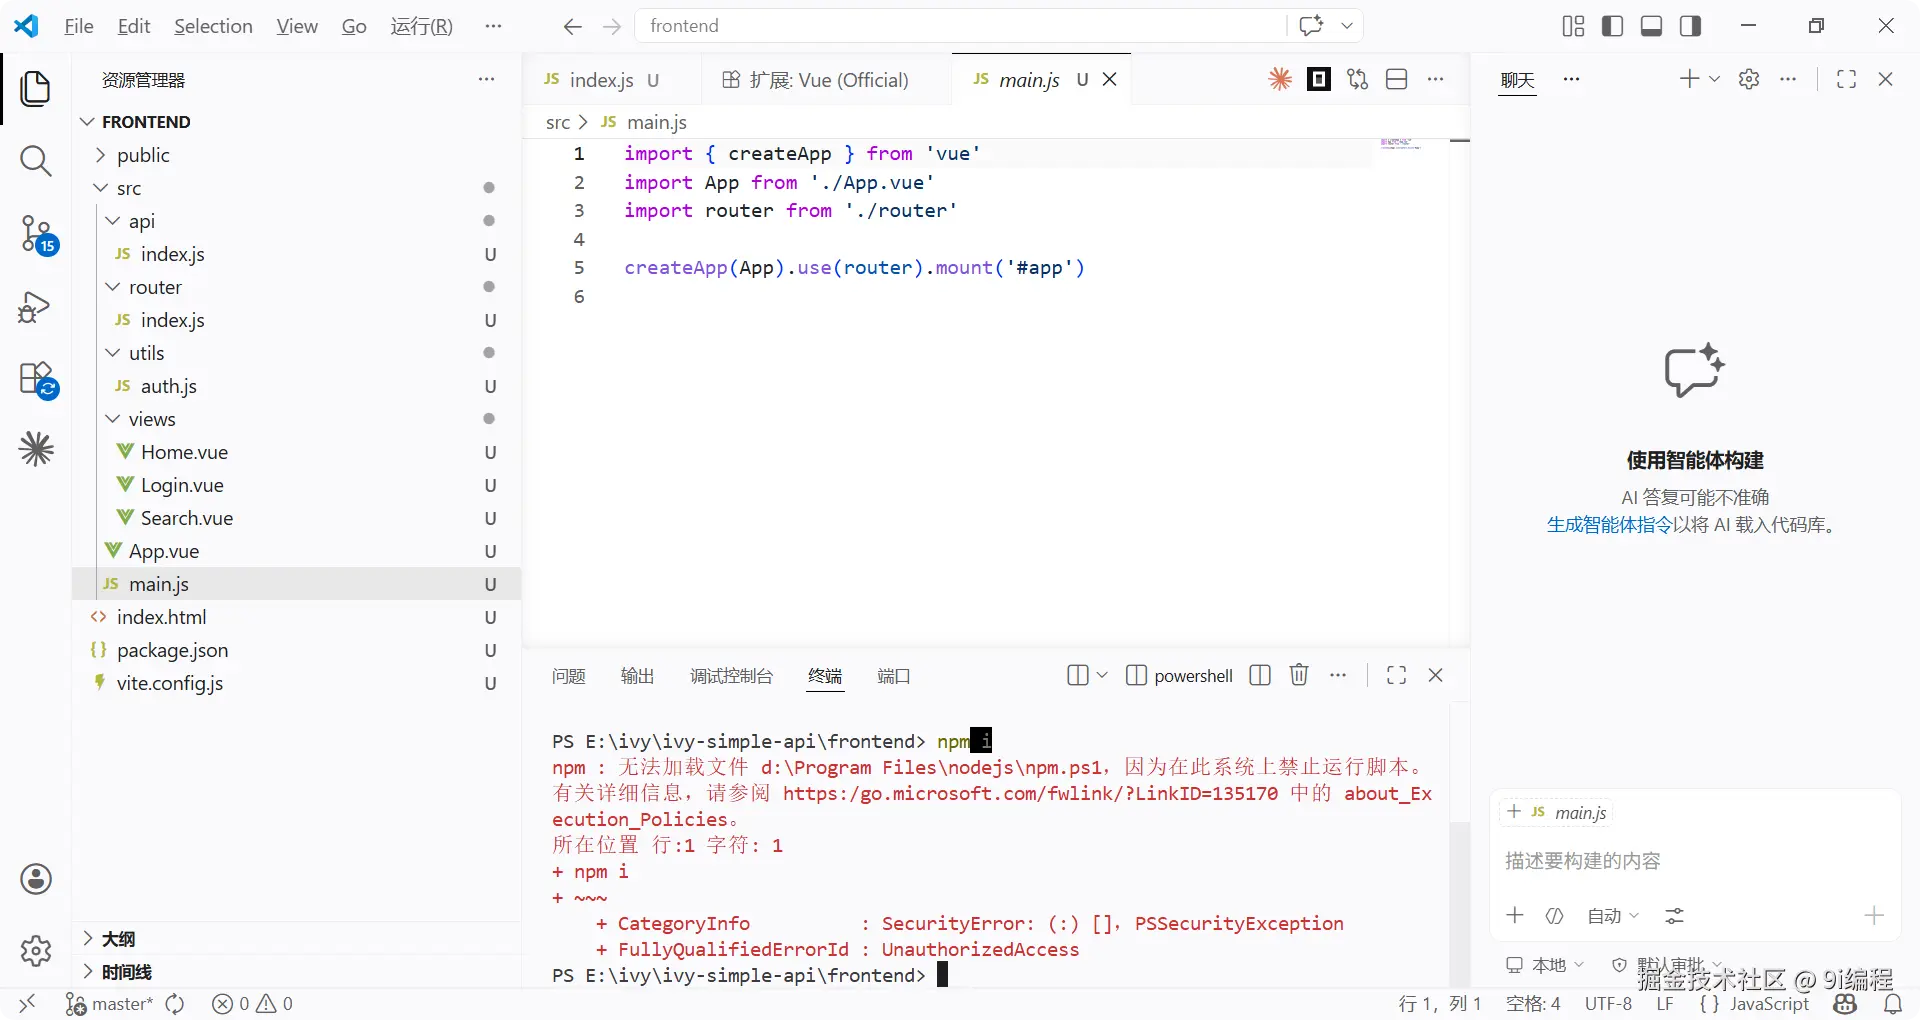The width and height of the screenshot is (1920, 1020).
Task: Open package.json in the explorer
Action: (296, 650)
